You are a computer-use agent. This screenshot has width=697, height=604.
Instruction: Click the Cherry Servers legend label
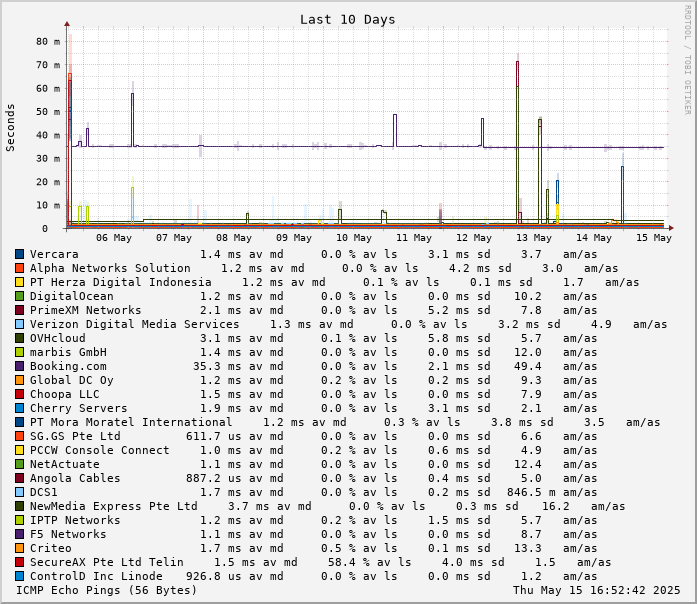(x=78, y=408)
